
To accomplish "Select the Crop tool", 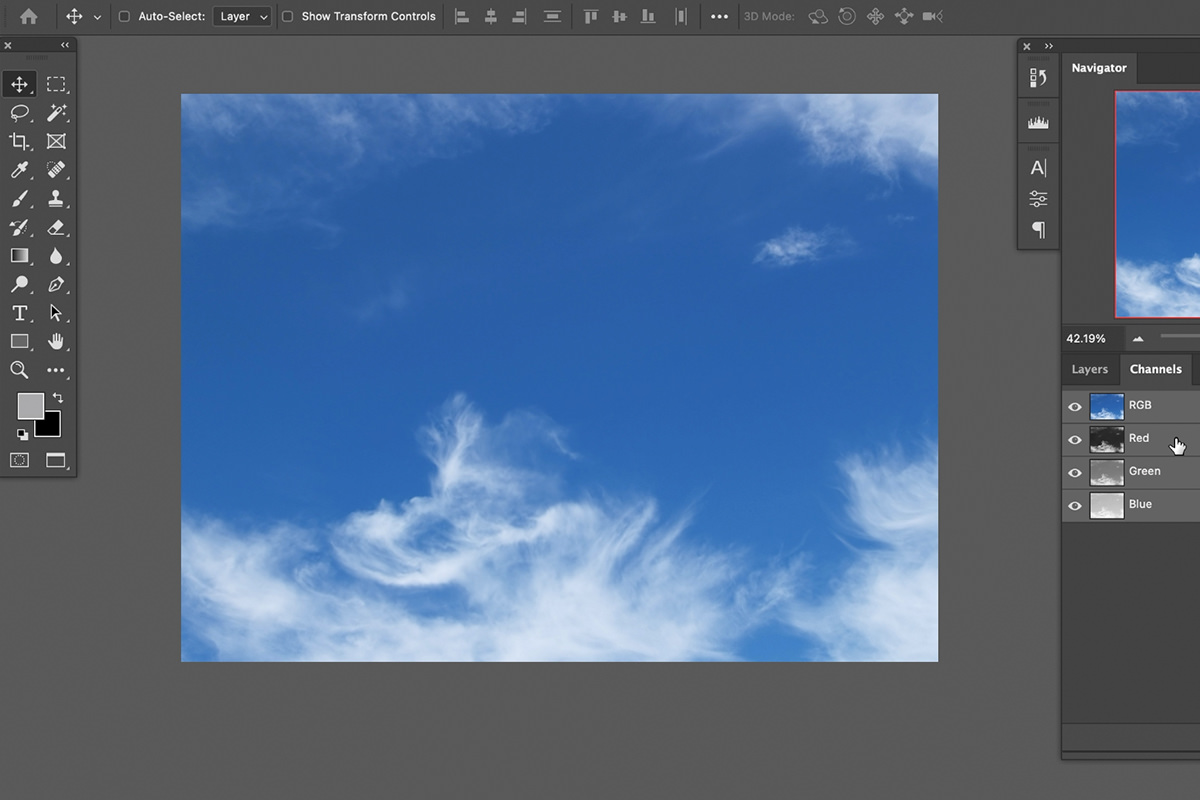I will pos(19,141).
